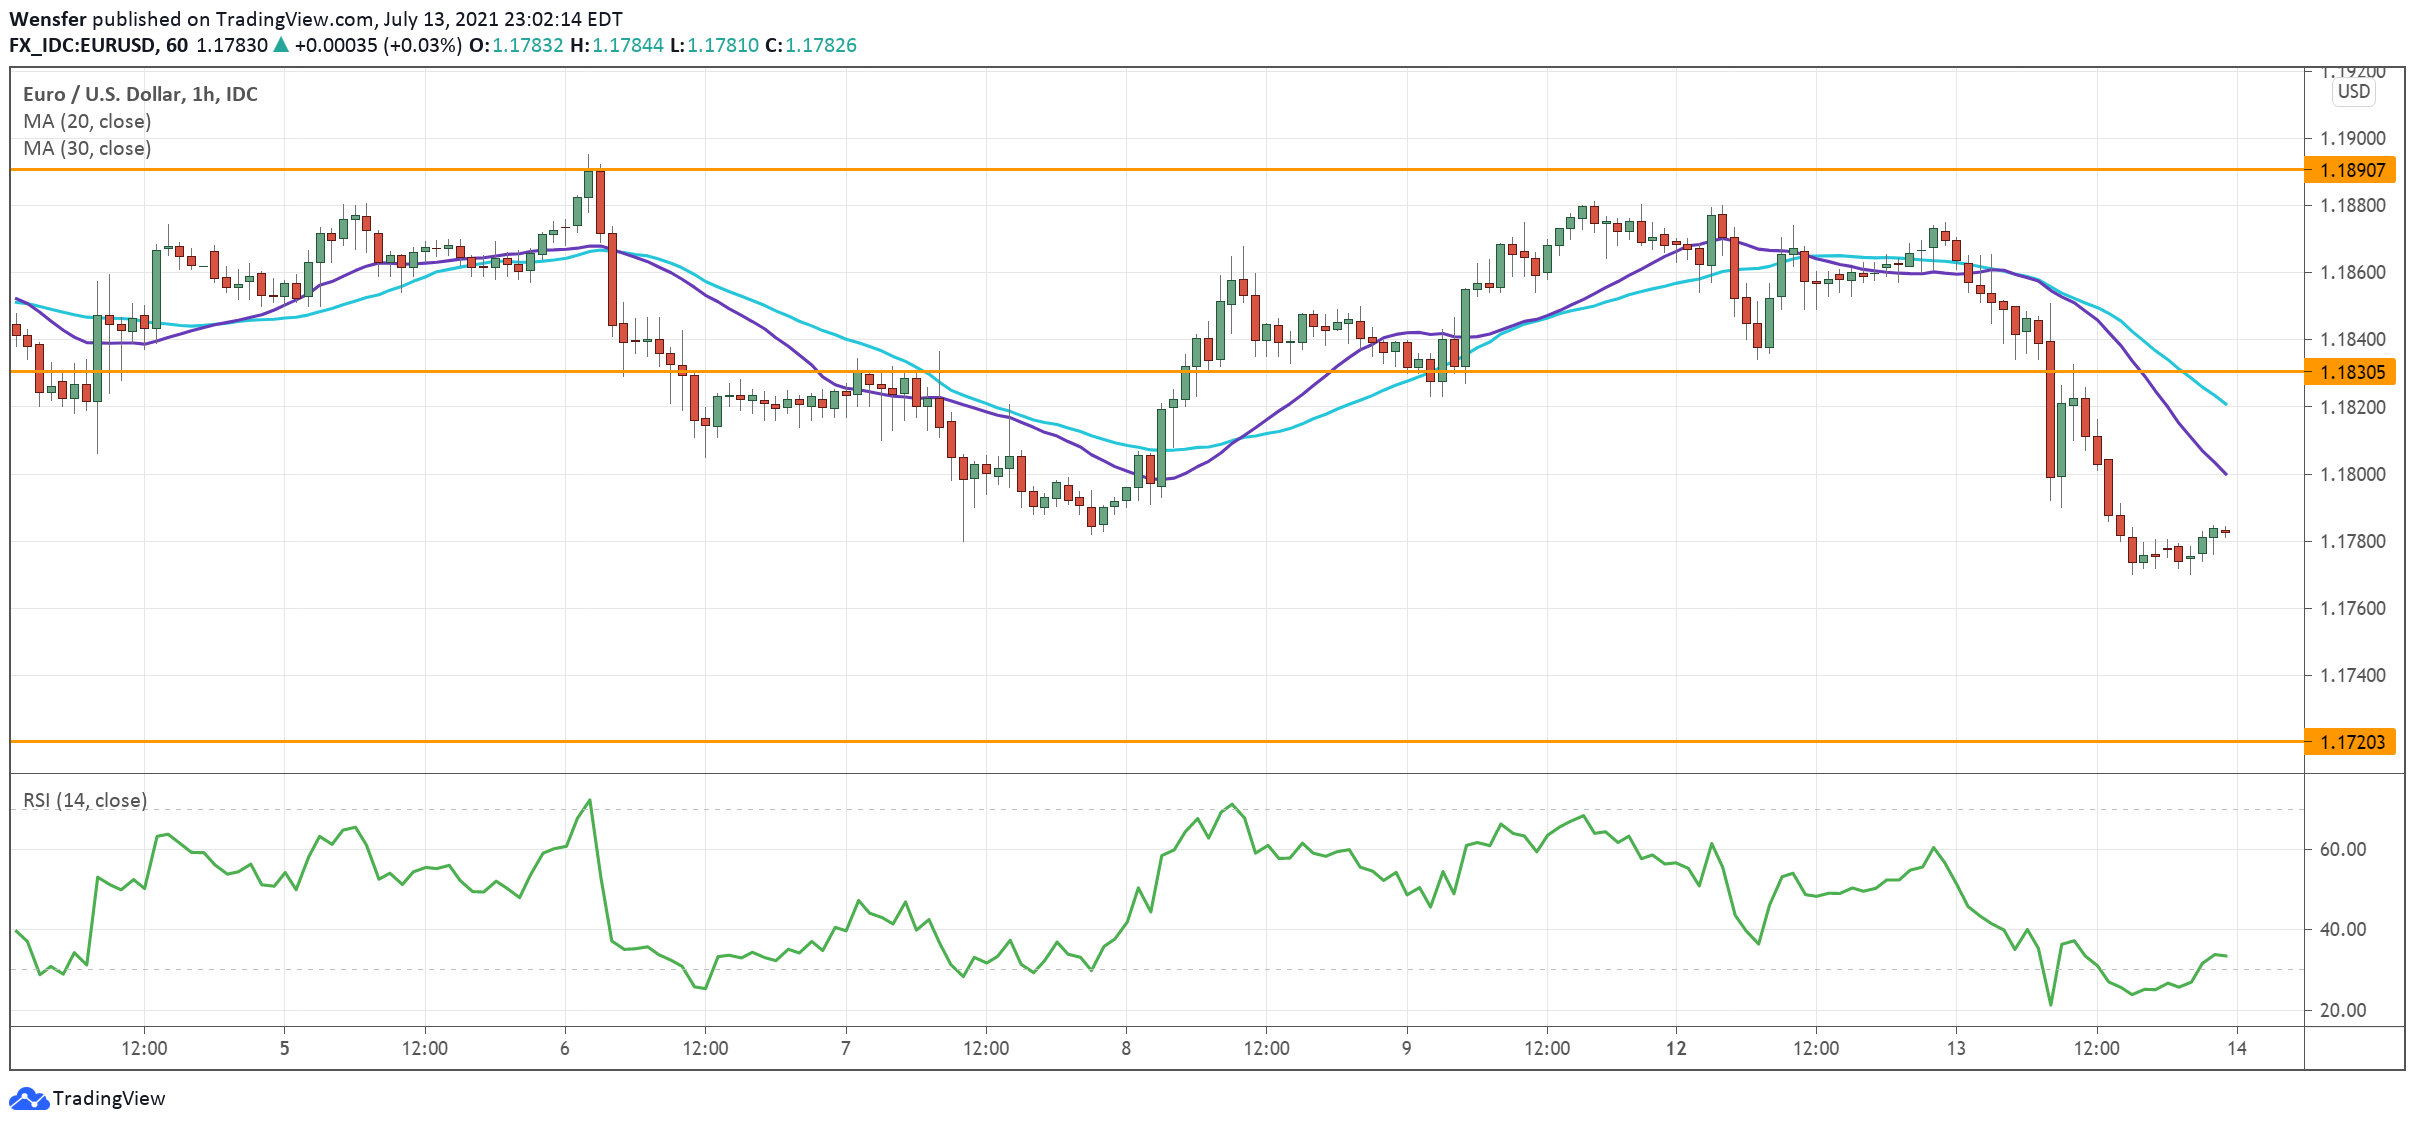Open the RSI (14, close) indicator label
2415x1127 pixels.
tap(85, 800)
